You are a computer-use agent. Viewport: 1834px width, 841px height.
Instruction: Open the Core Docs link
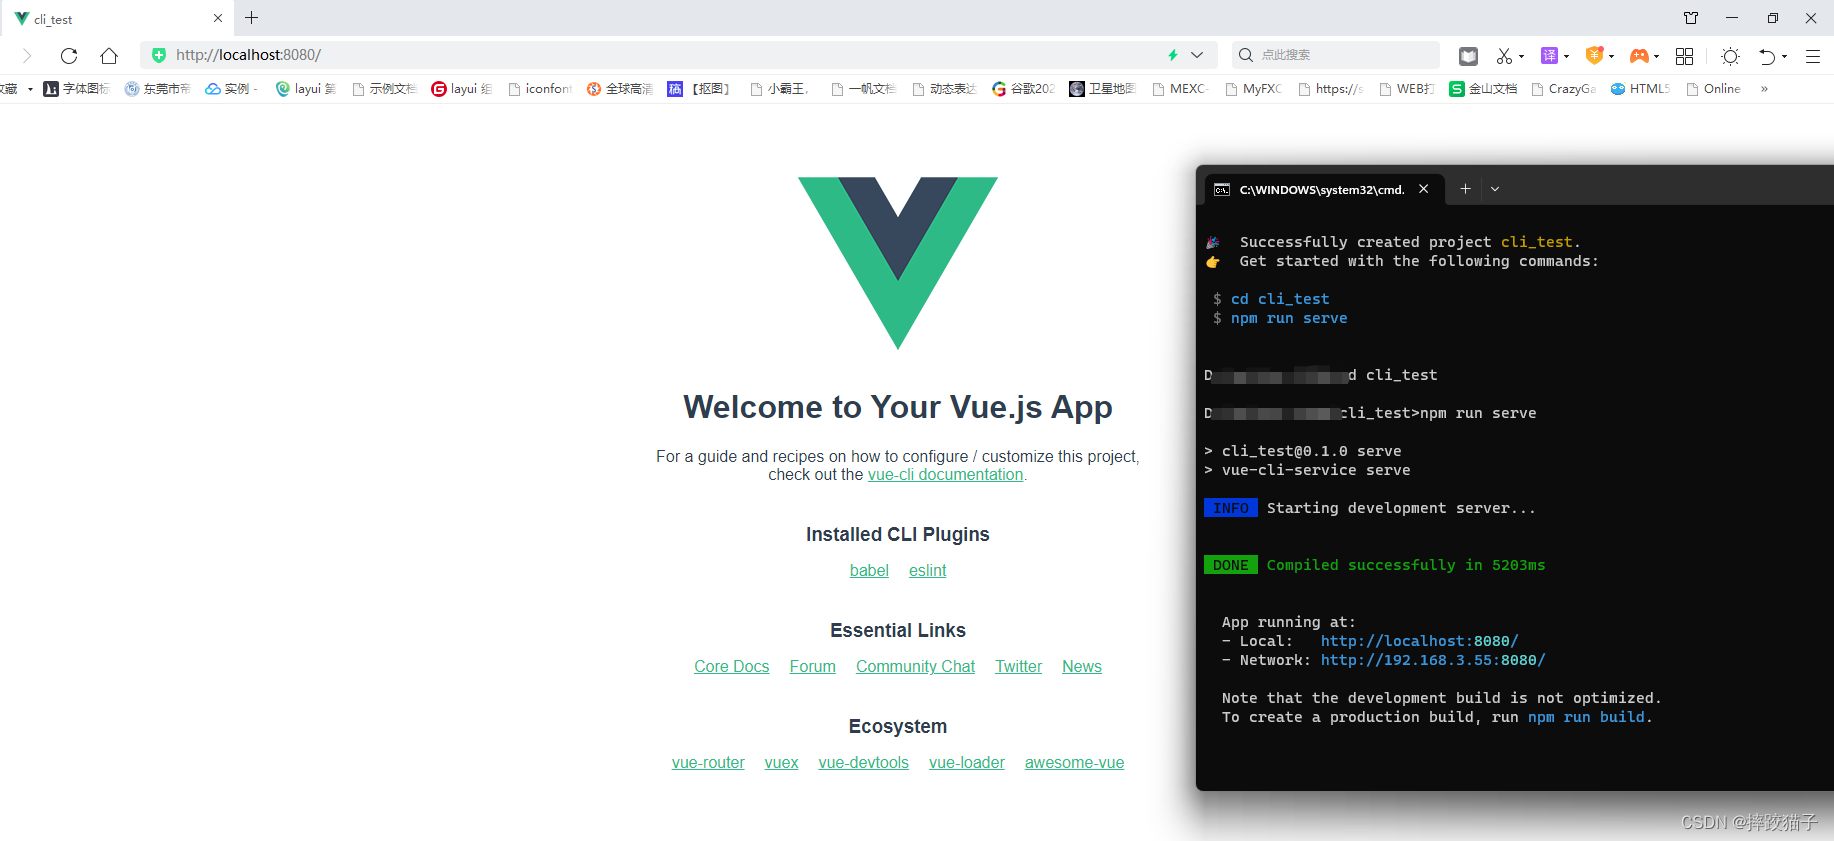point(732,666)
